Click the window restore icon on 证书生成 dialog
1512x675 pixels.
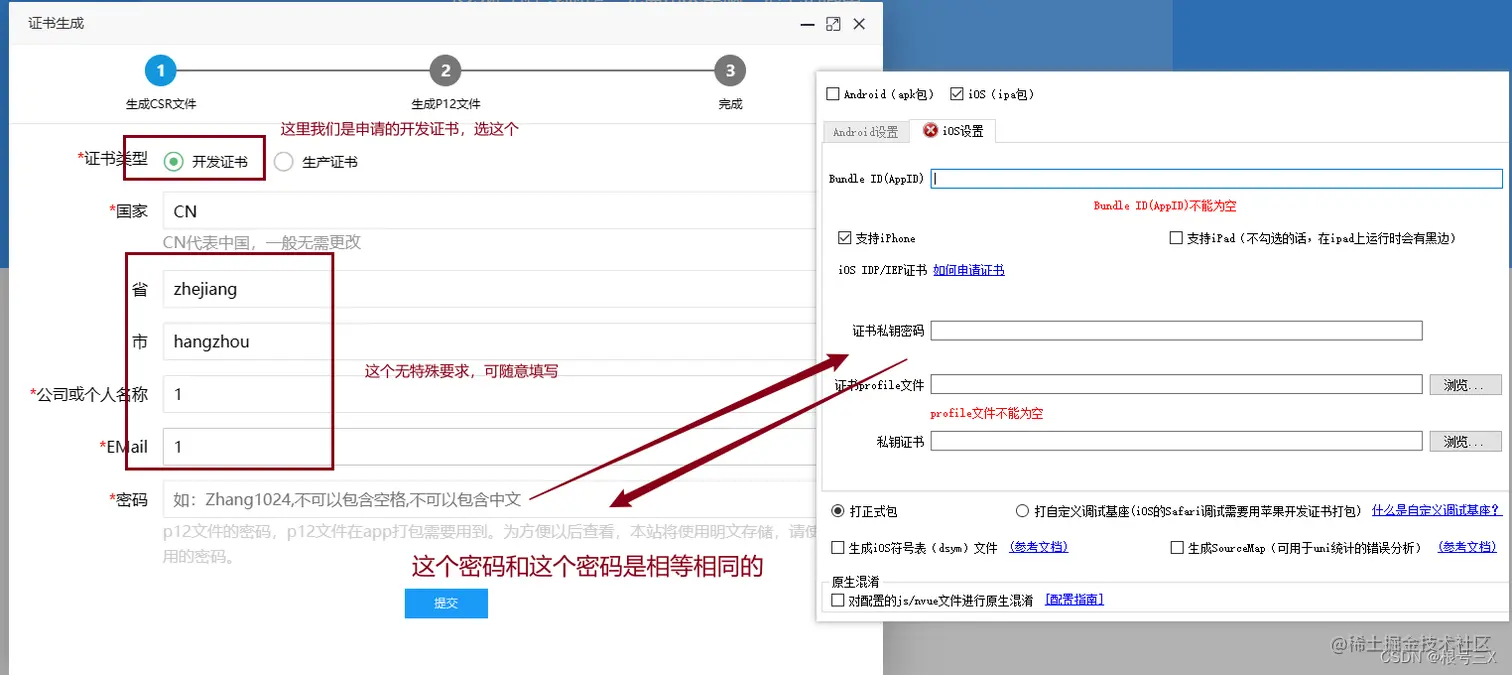833,23
